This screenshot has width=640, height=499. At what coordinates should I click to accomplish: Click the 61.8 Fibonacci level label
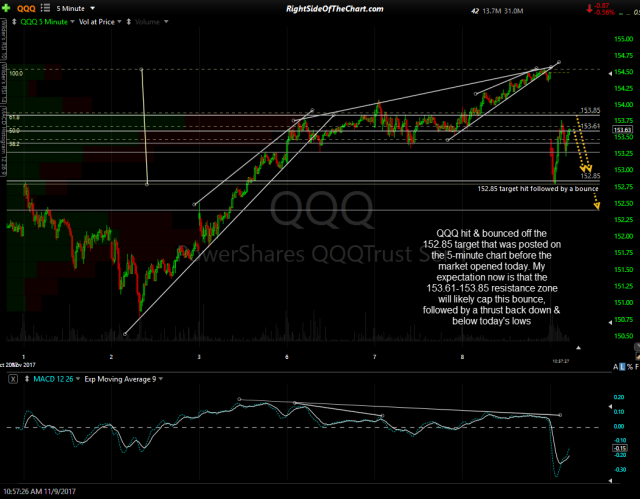point(14,117)
